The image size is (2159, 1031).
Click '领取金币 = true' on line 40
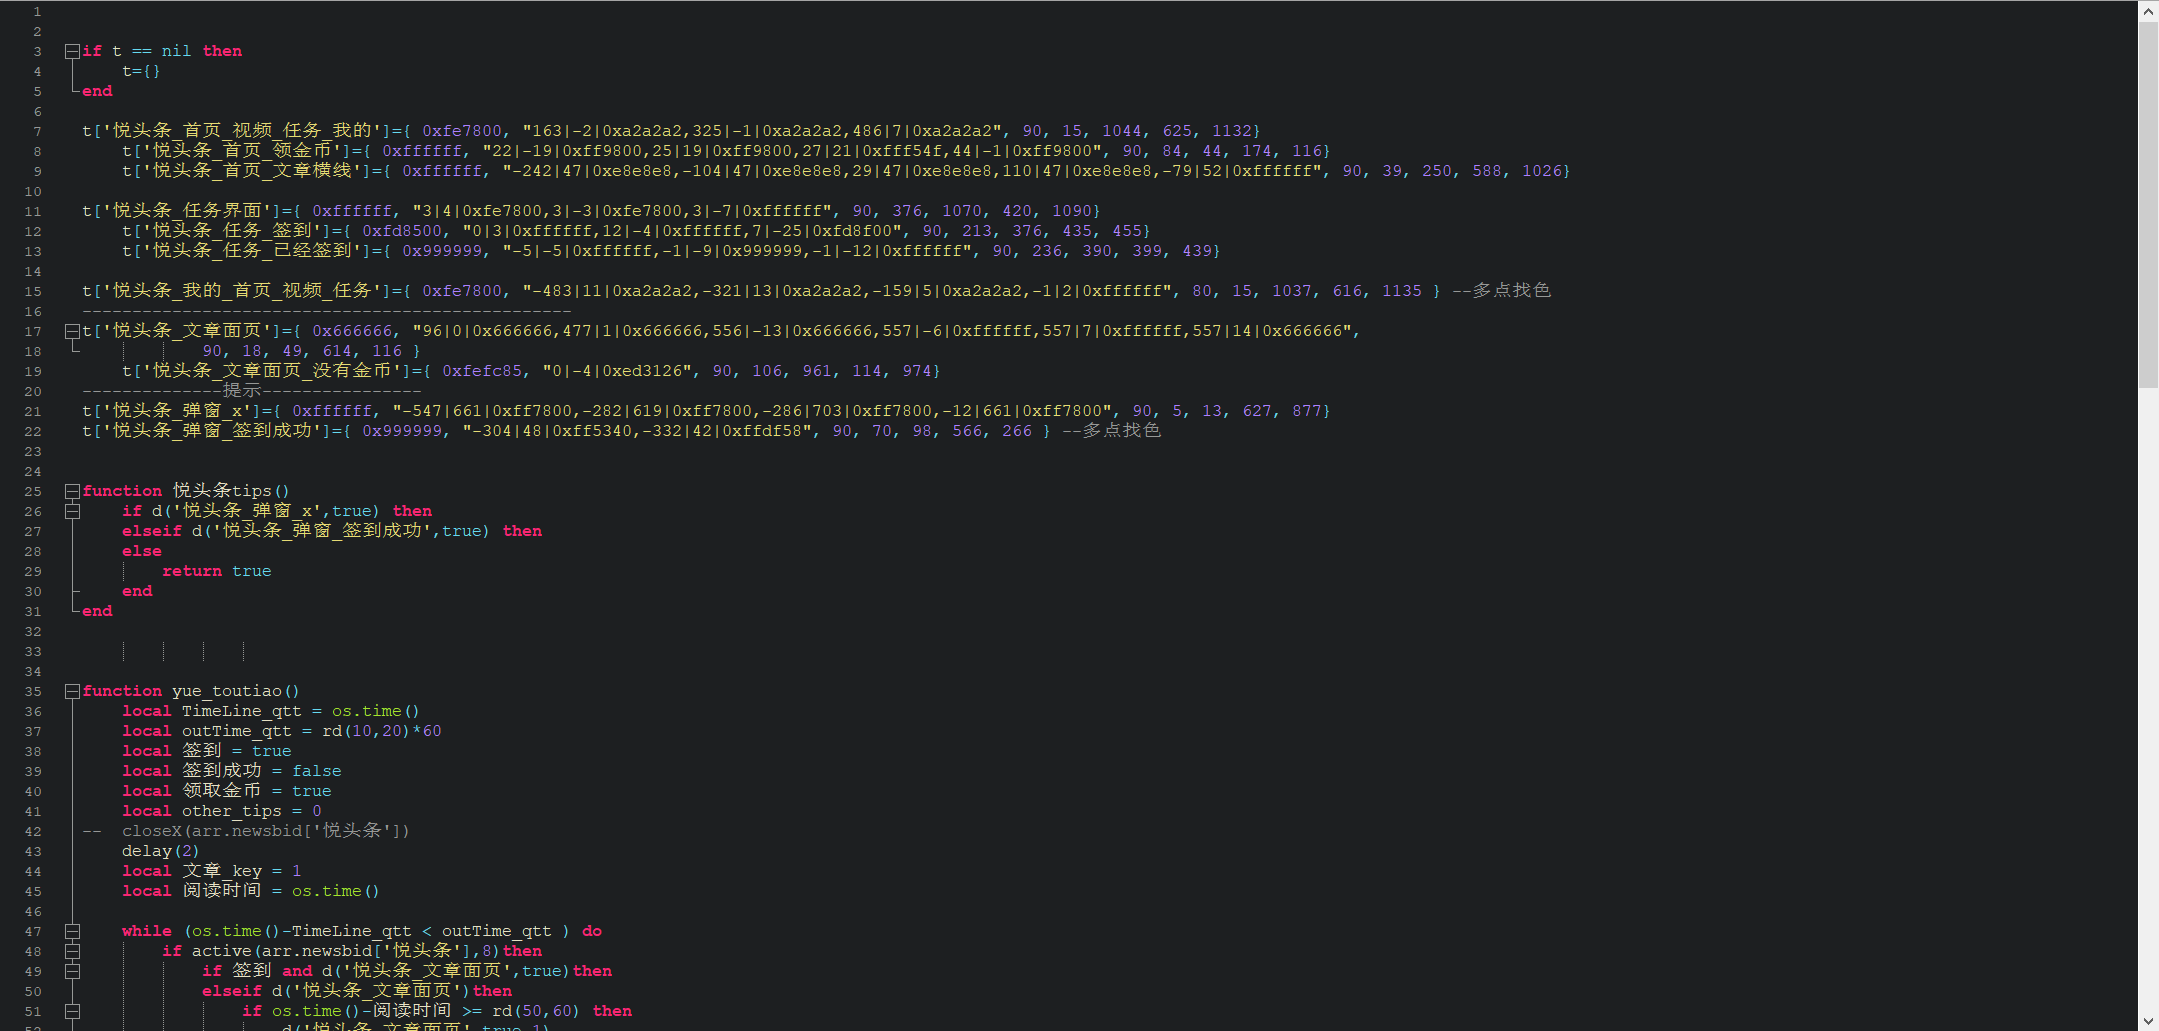(x=257, y=791)
